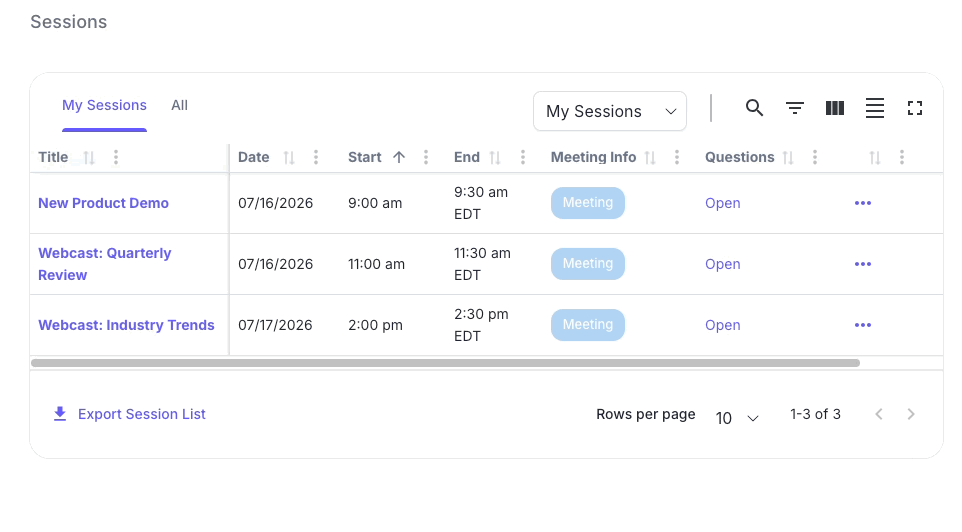Screen dimensions: 962x532
Task: Switch to the All tab
Action: tap(179, 105)
